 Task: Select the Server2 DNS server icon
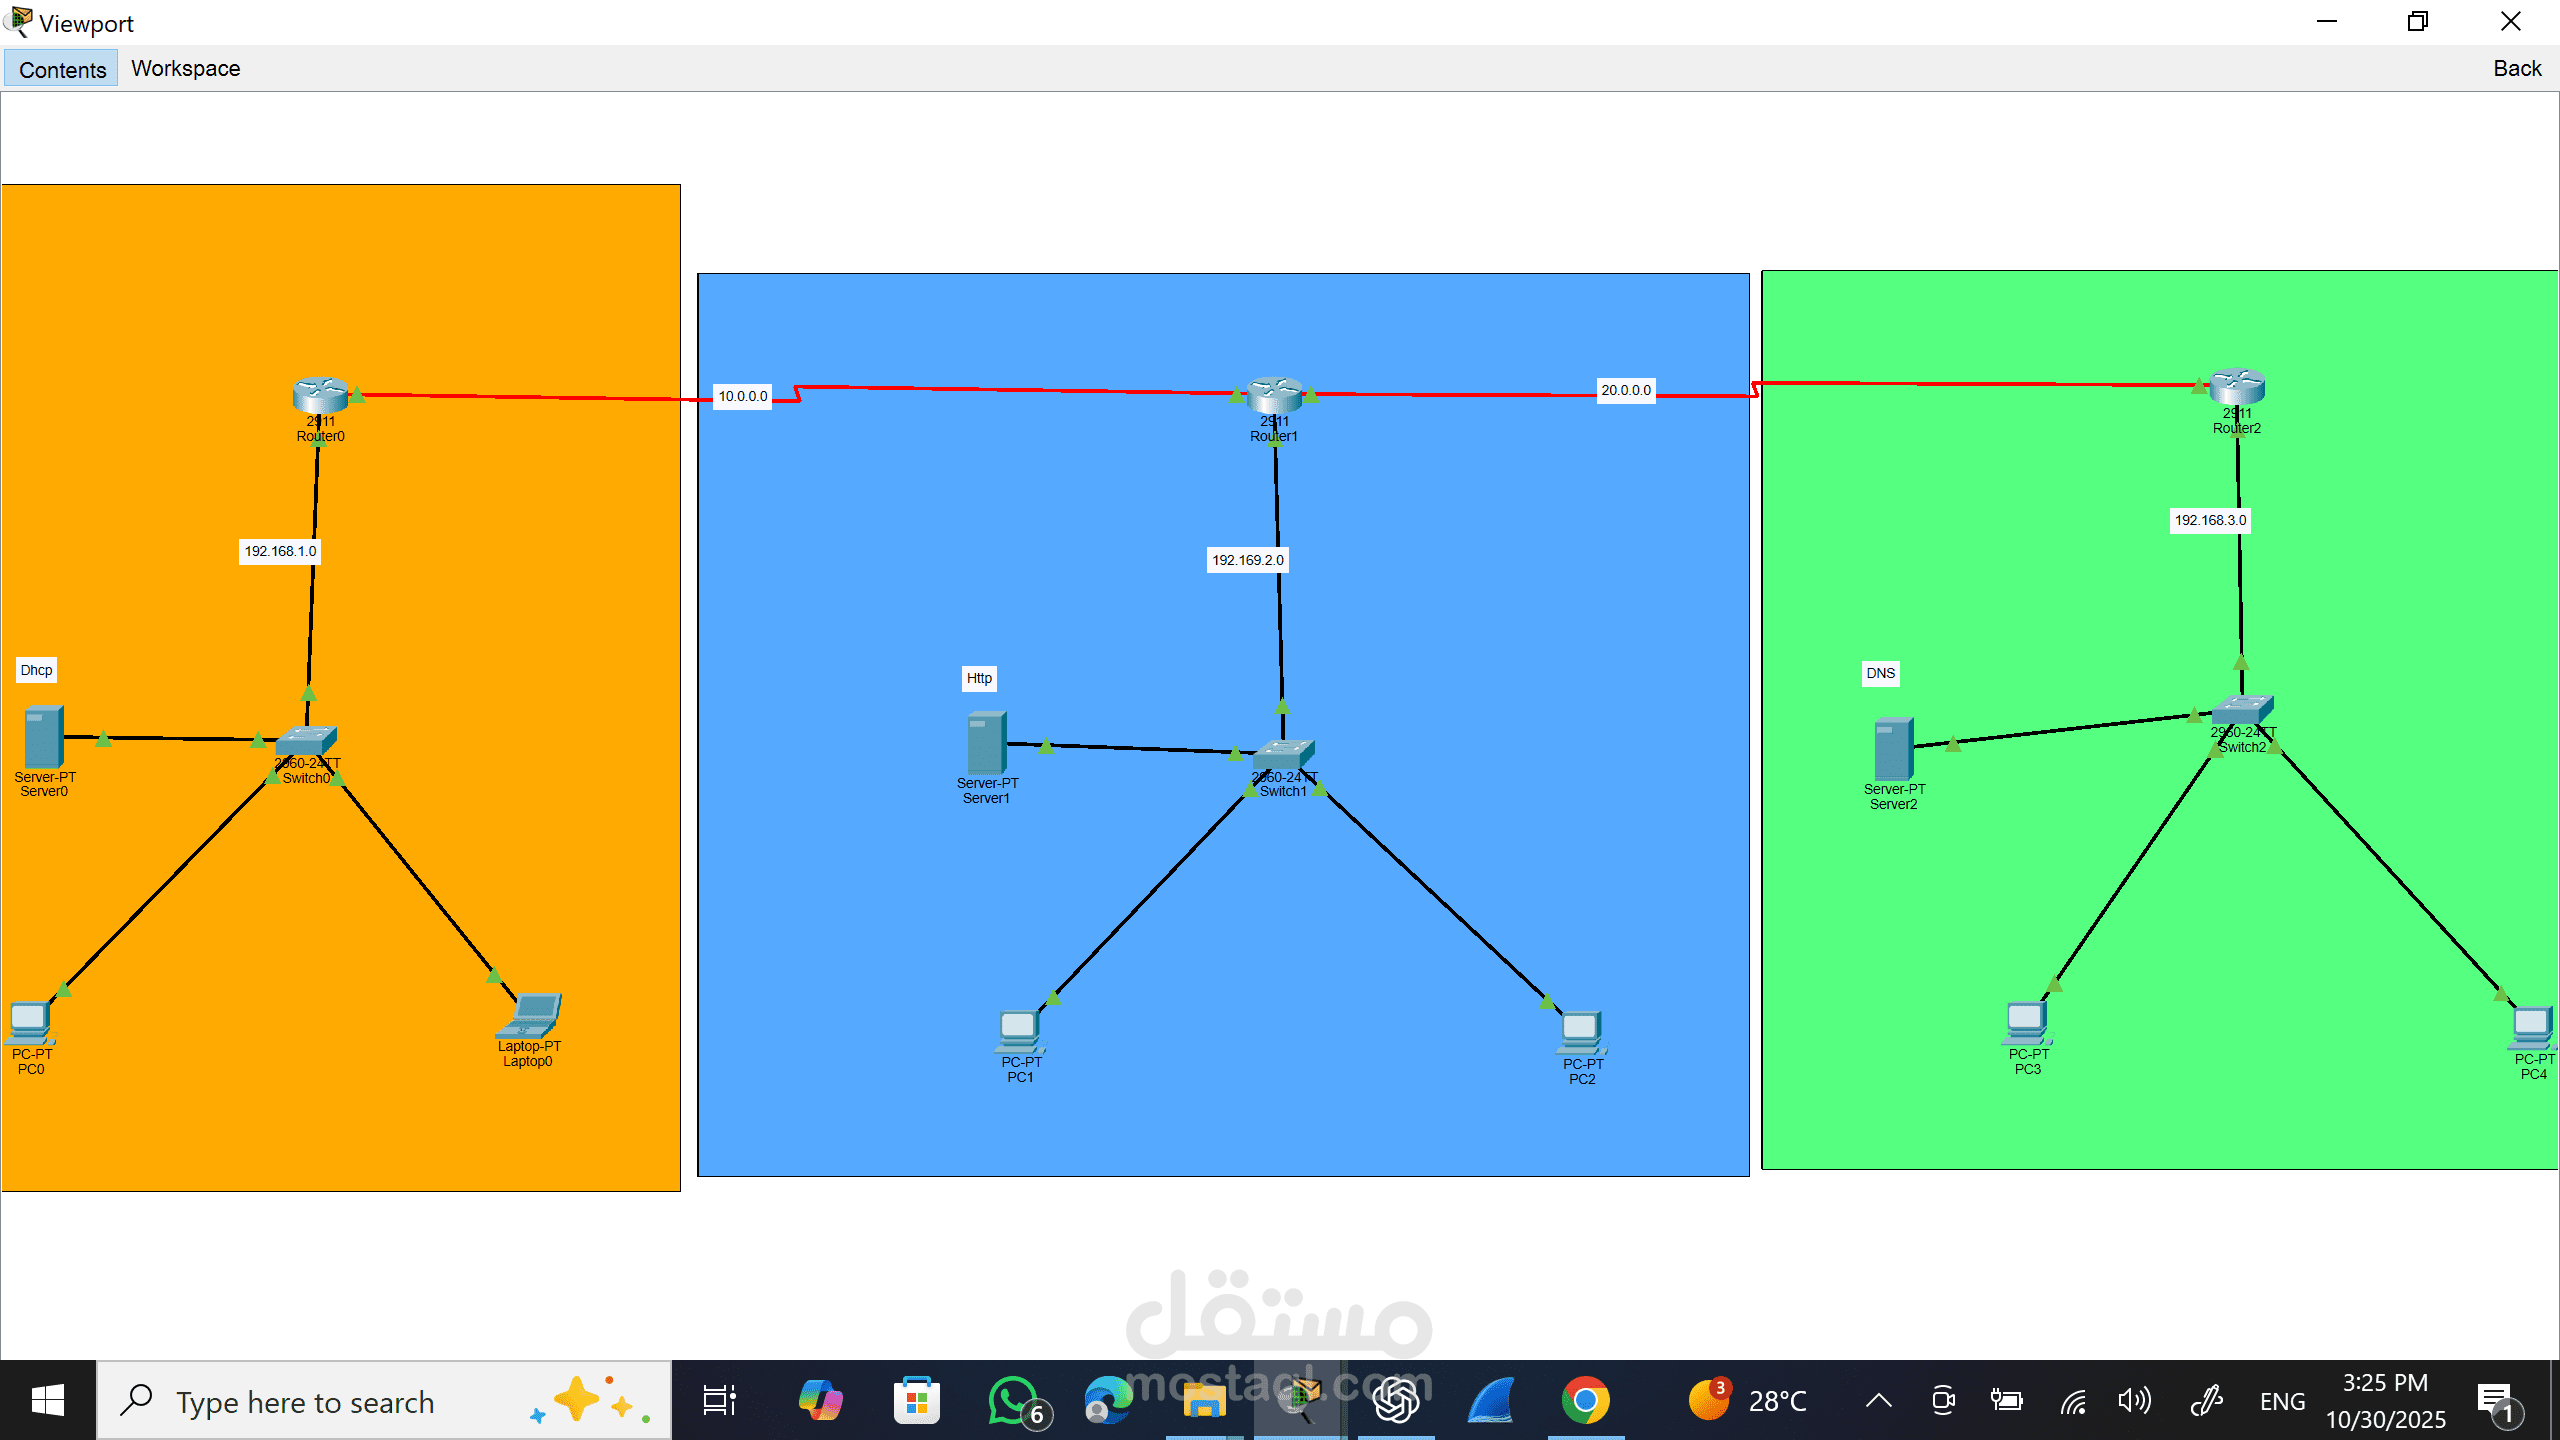point(1893,748)
